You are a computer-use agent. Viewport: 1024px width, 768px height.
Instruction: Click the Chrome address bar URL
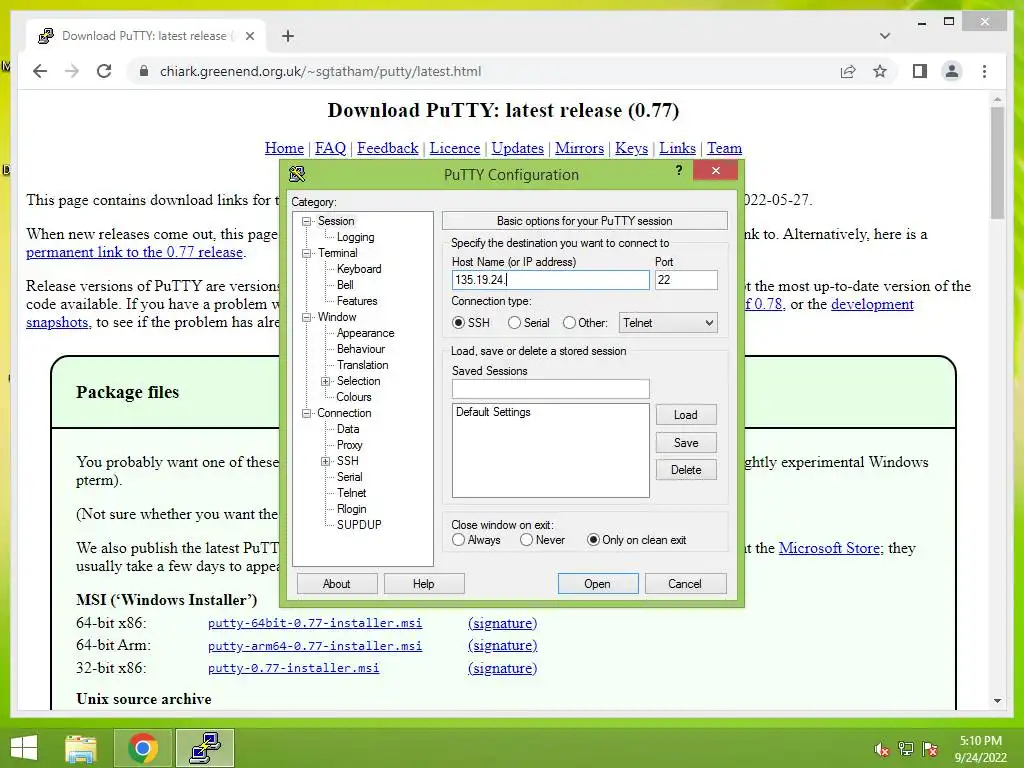coord(321,71)
